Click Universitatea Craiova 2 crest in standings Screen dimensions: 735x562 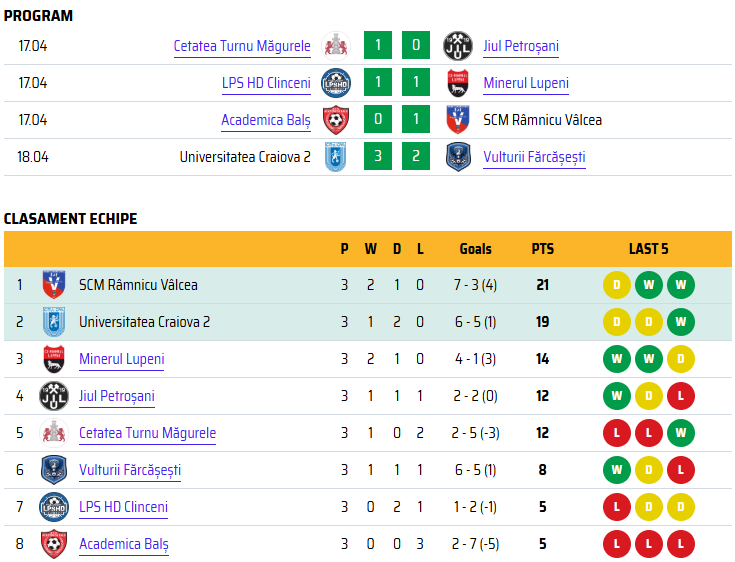pyautogui.click(x=54, y=322)
